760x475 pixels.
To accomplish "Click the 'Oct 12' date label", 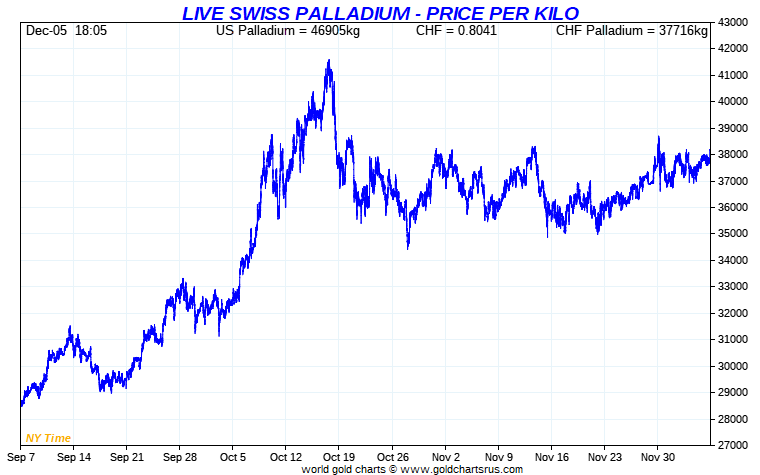I will [286, 457].
